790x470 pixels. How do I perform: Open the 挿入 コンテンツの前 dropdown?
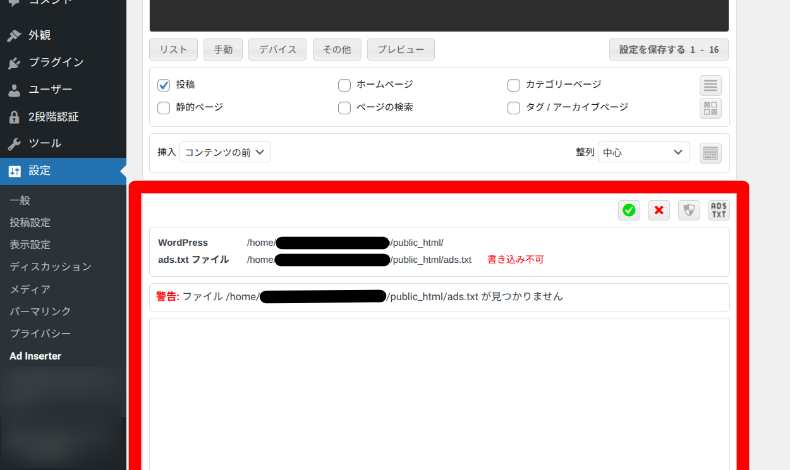tap(225, 152)
